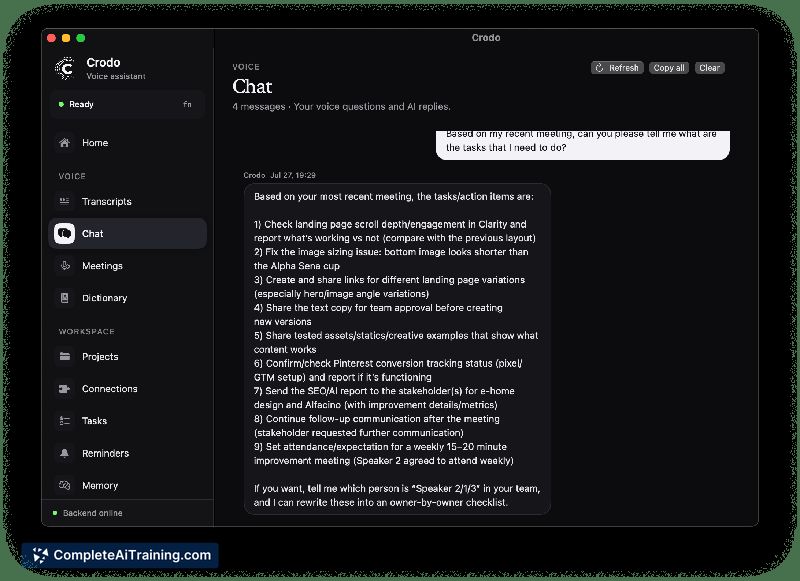Click the Crodo window title text
The height and width of the screenshot is (581, 800).
pyautogui.click(x=486, y=38)
